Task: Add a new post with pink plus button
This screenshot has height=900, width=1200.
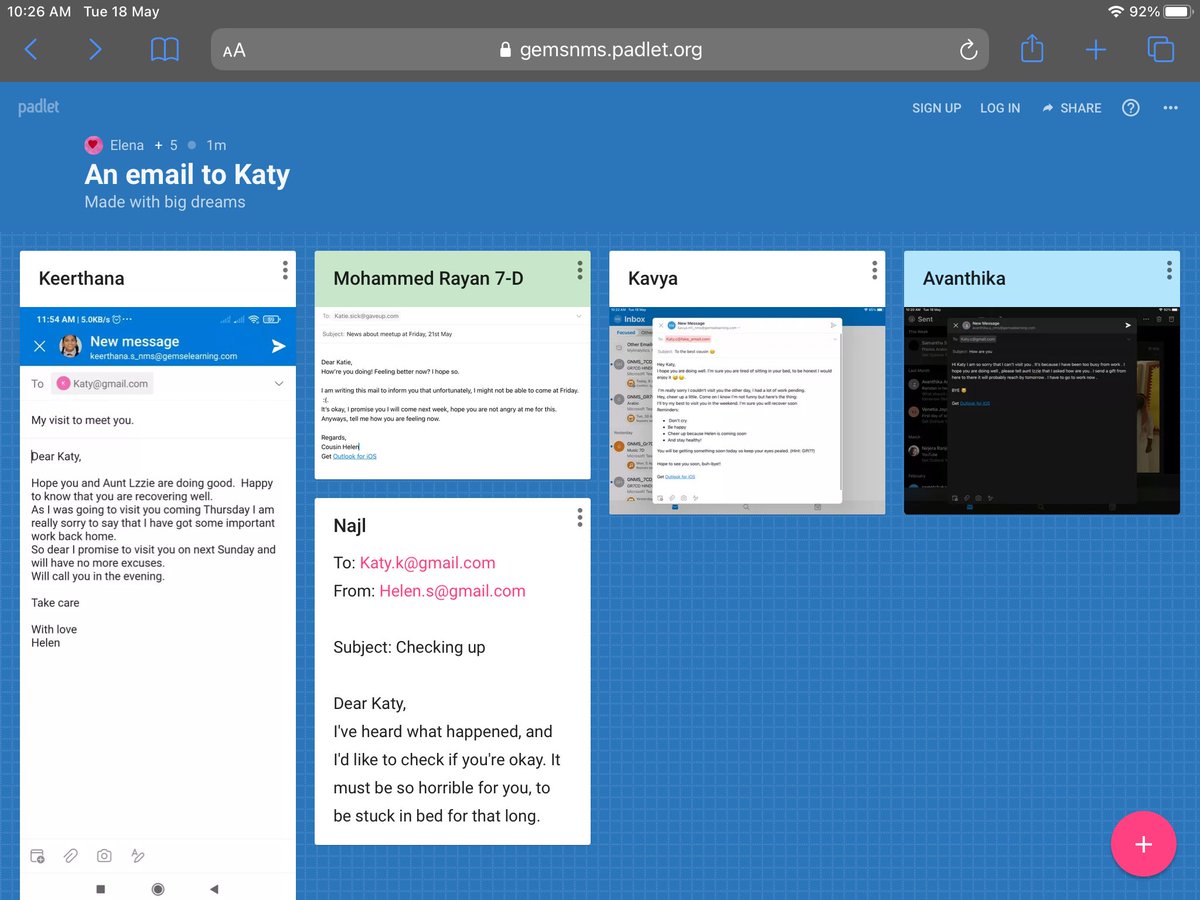Action: (1143, 844)
